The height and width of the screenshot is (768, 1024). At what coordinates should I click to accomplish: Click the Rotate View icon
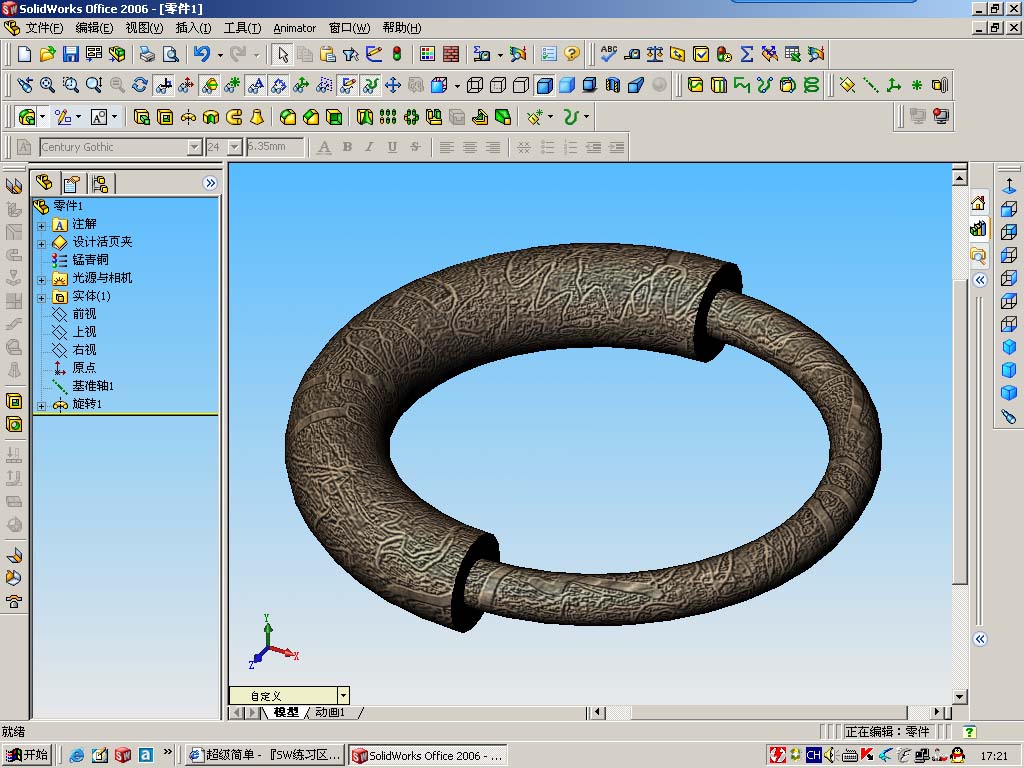(140, 85)
